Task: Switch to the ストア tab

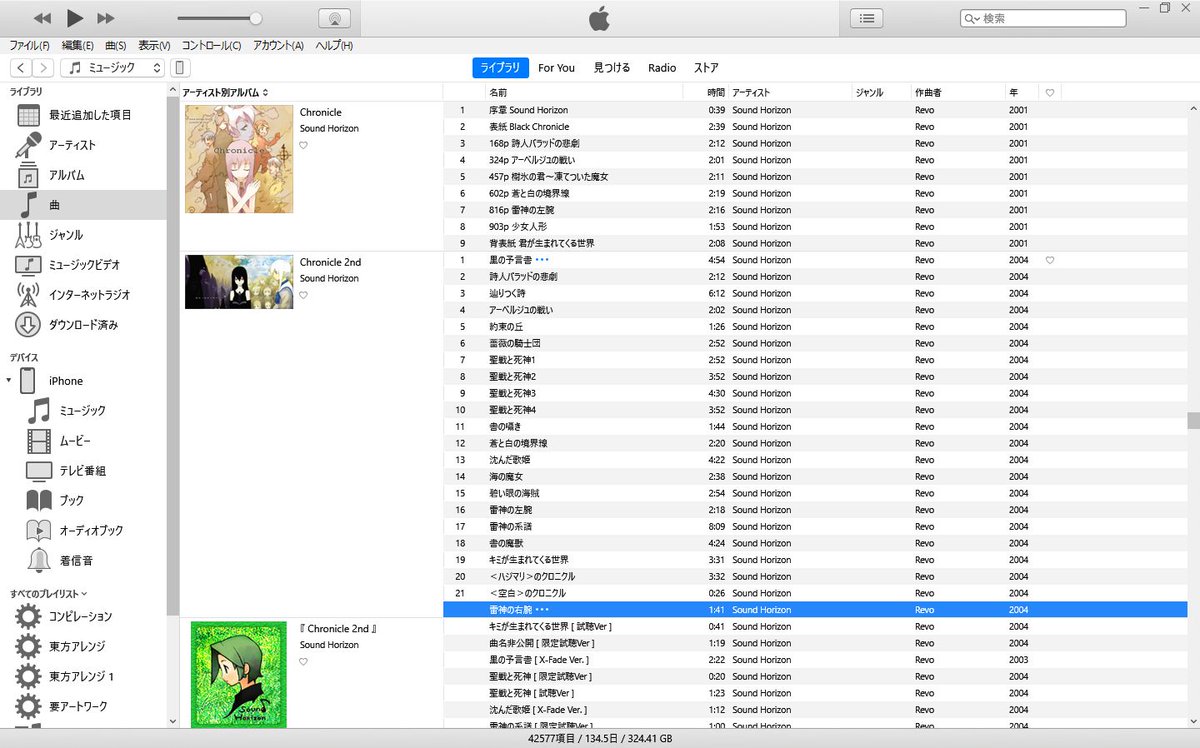Action: (x=706, y=68)
